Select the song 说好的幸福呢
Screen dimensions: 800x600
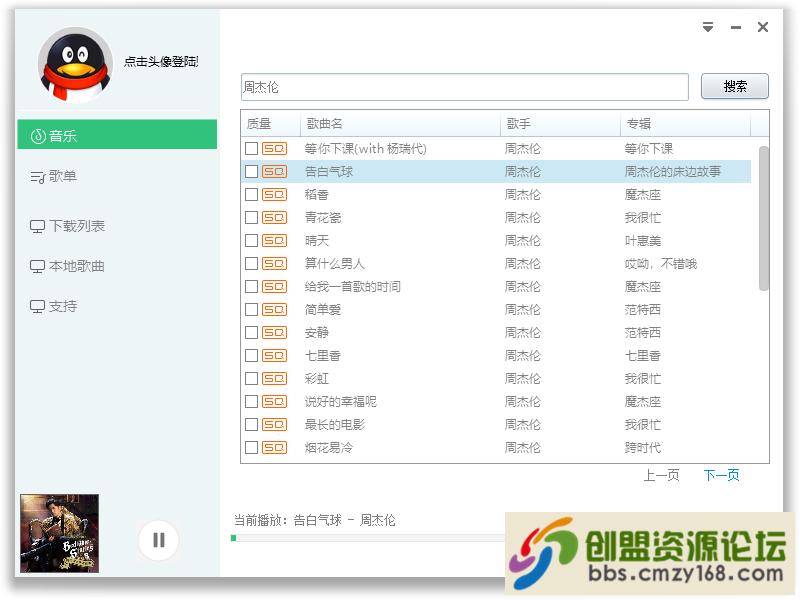coord(341,402)
